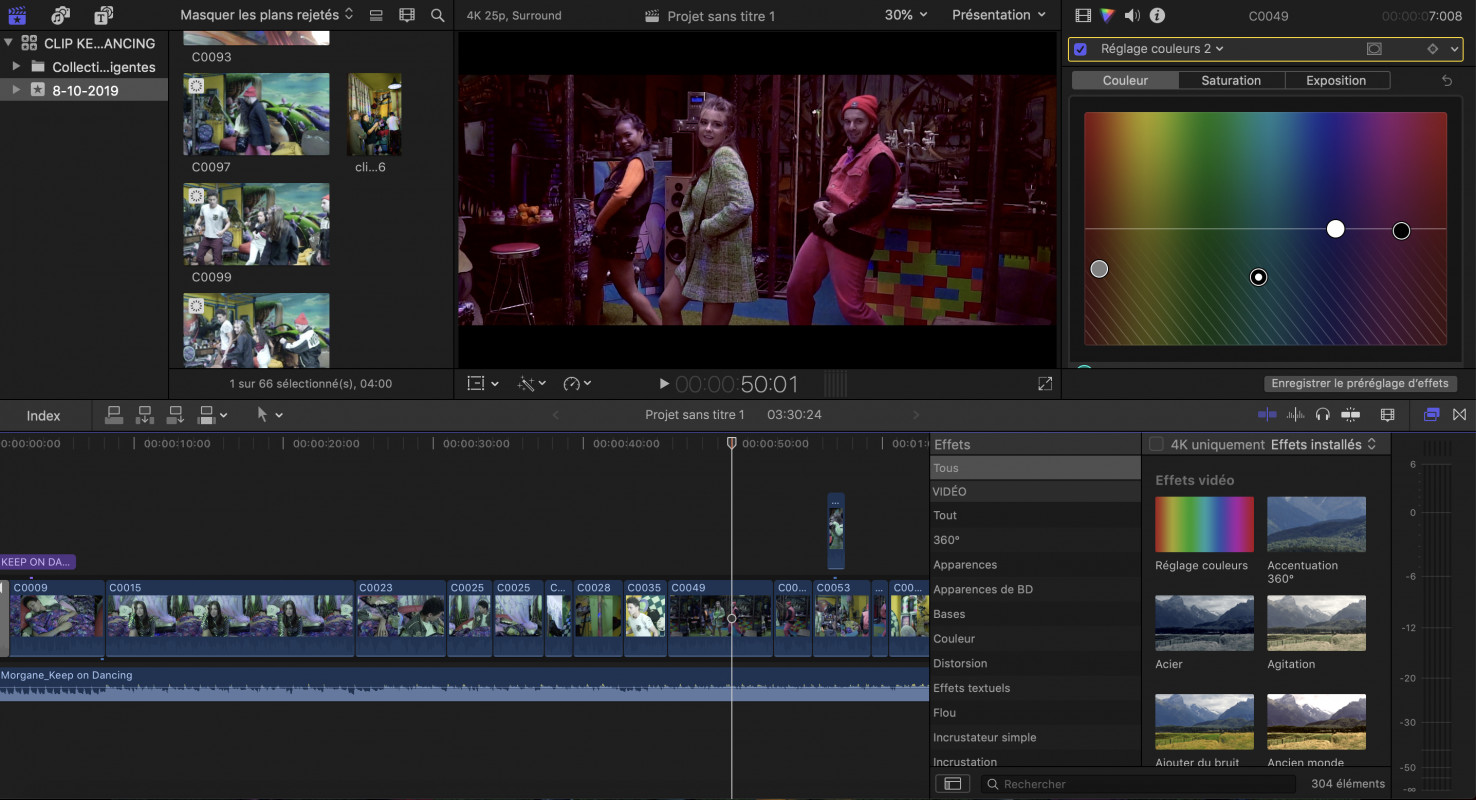Viewport: 1476px width, 800px height.
Task: Disable Réglage couleurs 2 checkbox
Action: (1080, 49)
